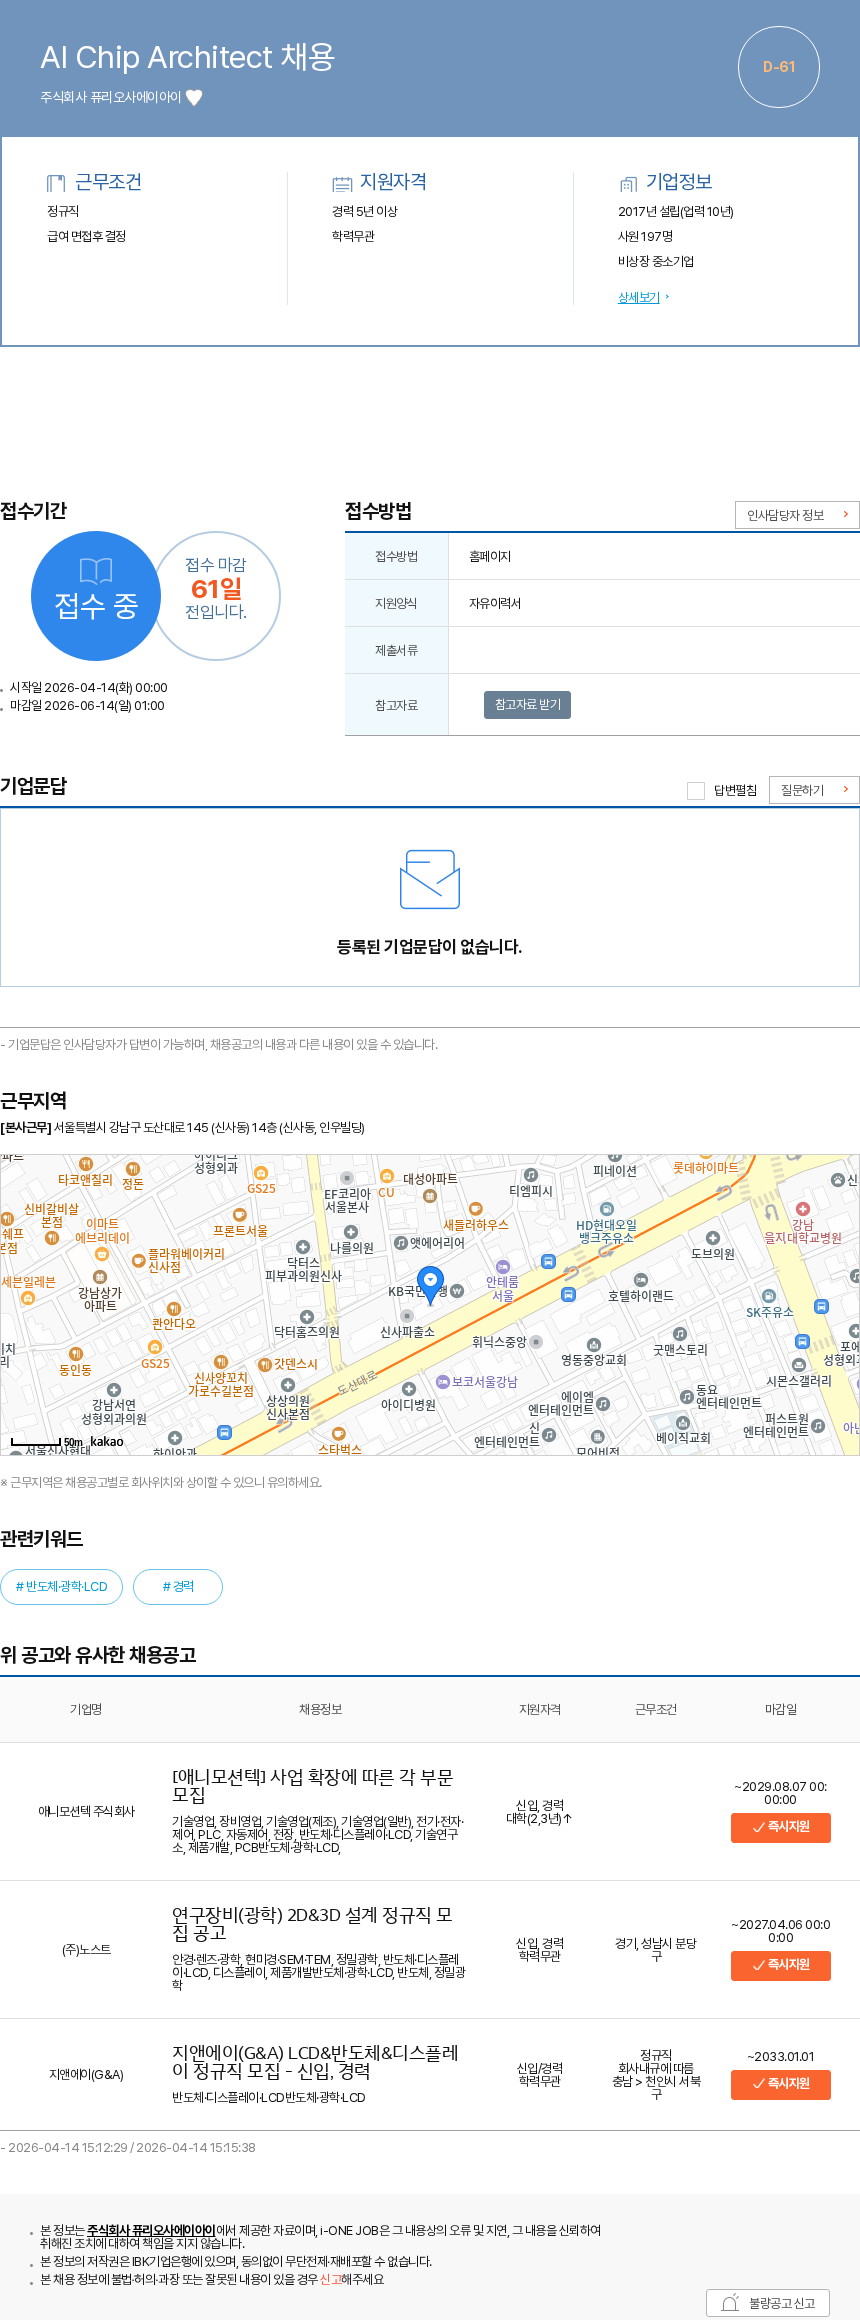Click the AI Chip Architect 채용 title
This screenshot has width=860, height=2321.
click(187, 57)
